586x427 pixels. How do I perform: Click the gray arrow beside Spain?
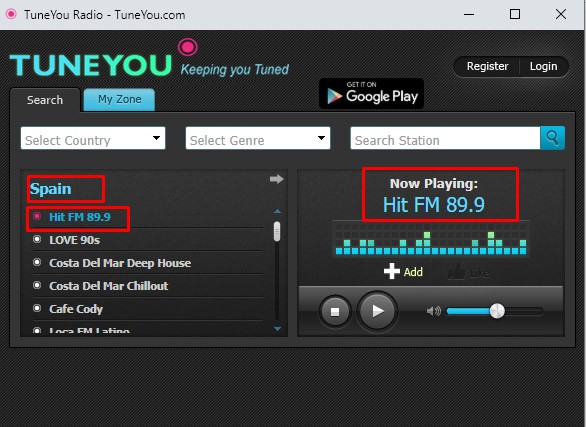[277, 179]
